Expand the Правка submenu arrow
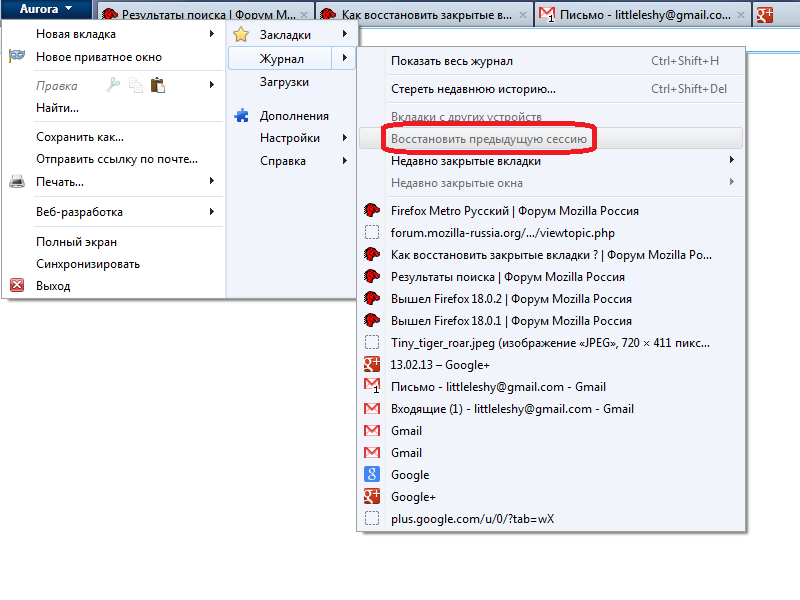The height and width of the screenshot is (600, 800). [212, 85]
